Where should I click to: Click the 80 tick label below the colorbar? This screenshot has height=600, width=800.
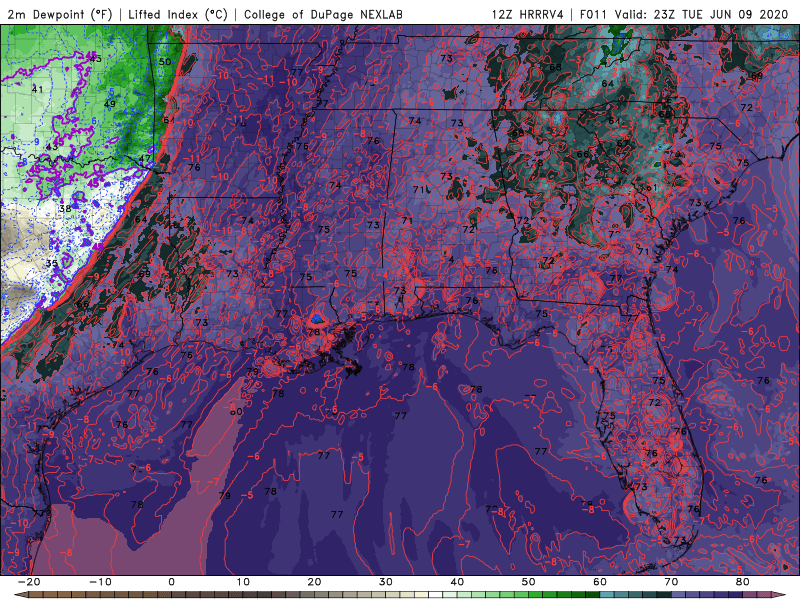743,582
